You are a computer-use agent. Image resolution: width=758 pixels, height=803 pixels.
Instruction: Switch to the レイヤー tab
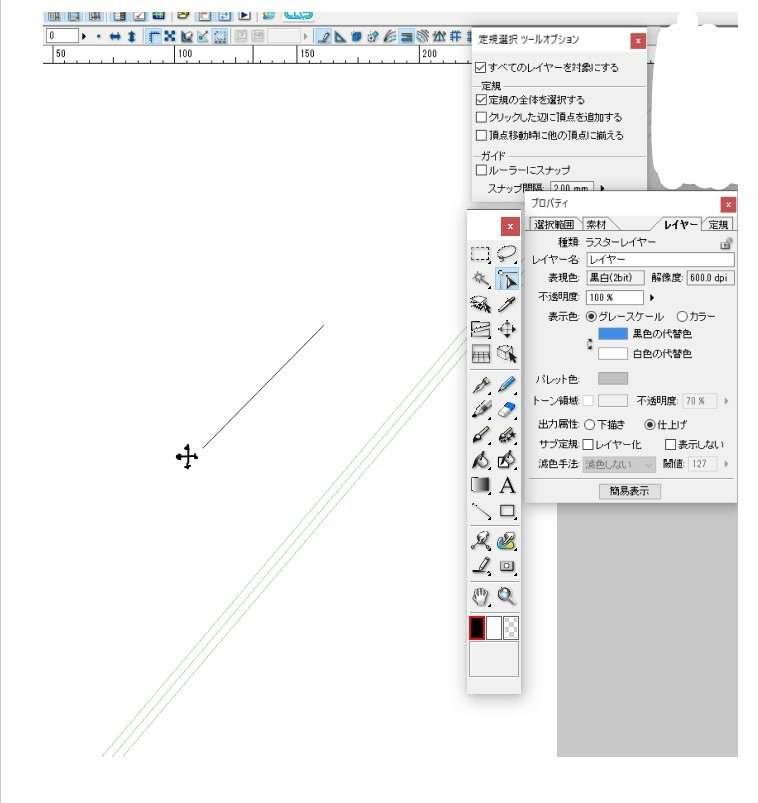(x=681, y=224)
